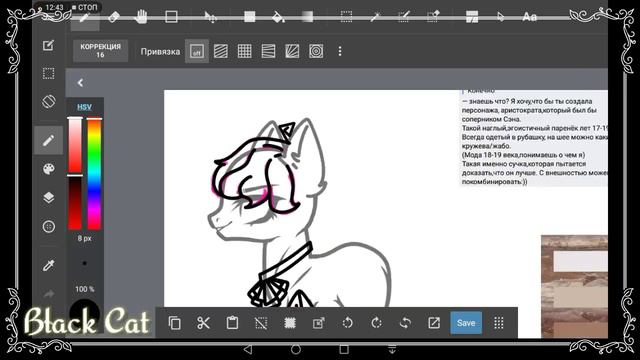Select the selection eraser tool
The height and width of the screenshot is (360, 640).
coord(433,17)
